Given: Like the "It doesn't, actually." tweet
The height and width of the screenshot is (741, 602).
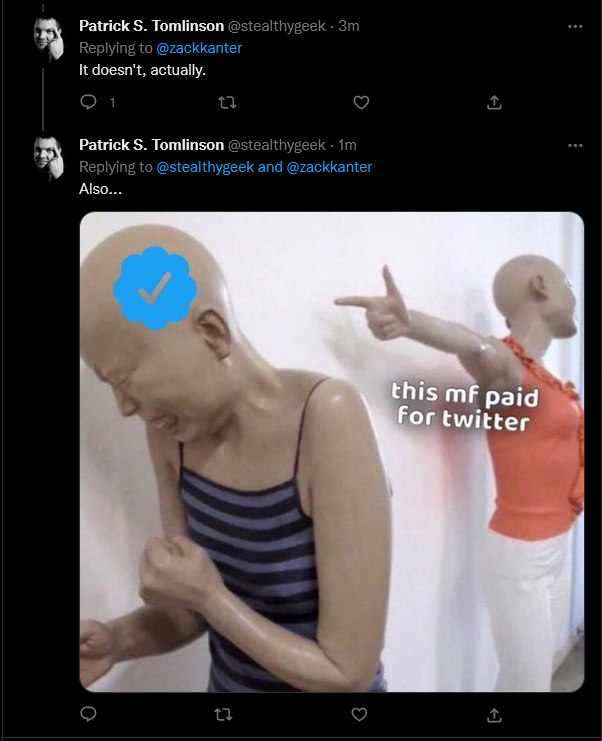Looking at the screenshot, I should tap(361, 103).
